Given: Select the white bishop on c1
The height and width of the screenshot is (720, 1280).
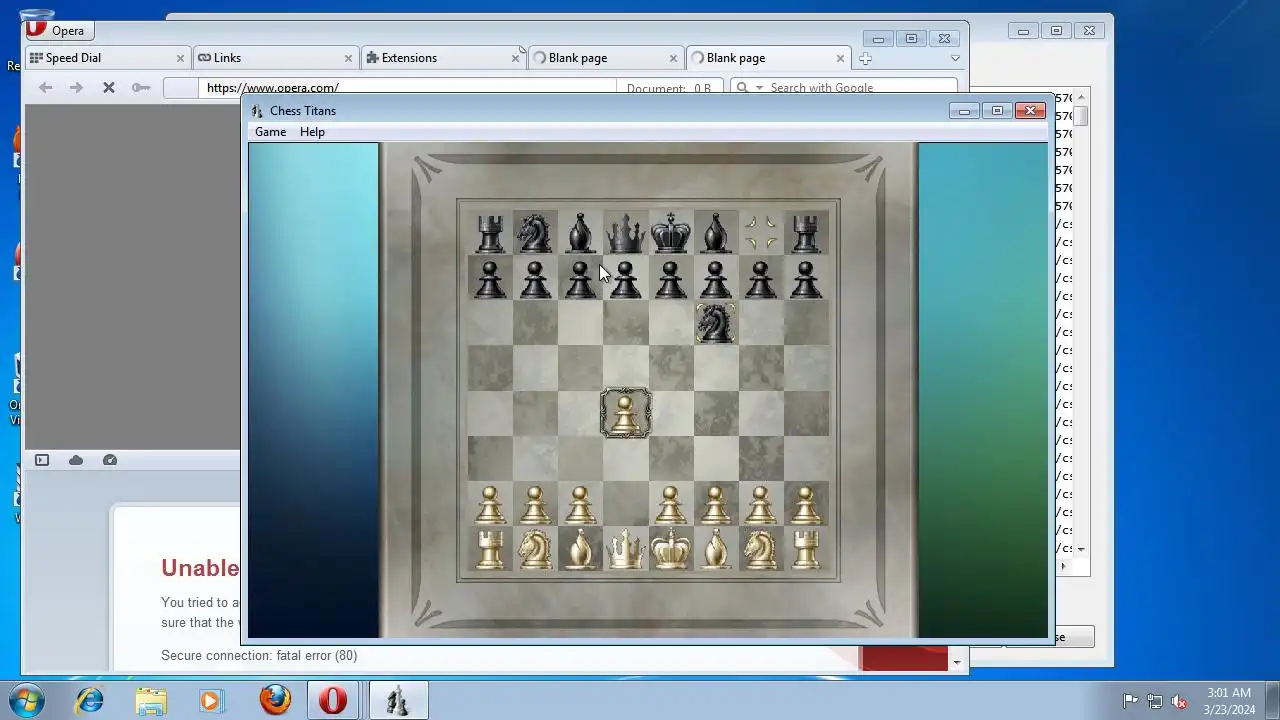Looking at the screenshot, I should tap(580, 550).
